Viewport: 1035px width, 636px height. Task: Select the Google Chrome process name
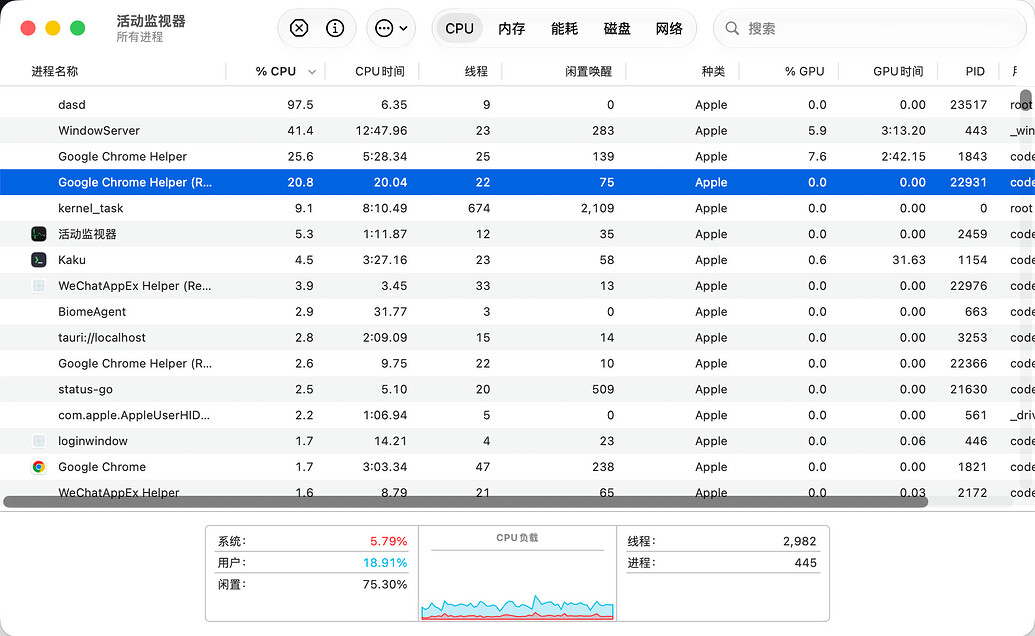pyautogui.click(x=102, y=466)
